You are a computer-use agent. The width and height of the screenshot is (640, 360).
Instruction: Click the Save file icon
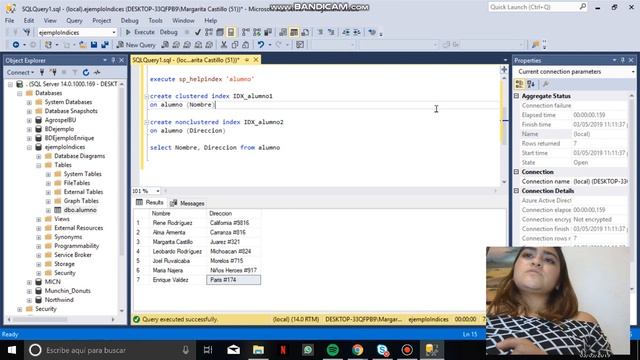pyautogui.click(x=94, y=45)
